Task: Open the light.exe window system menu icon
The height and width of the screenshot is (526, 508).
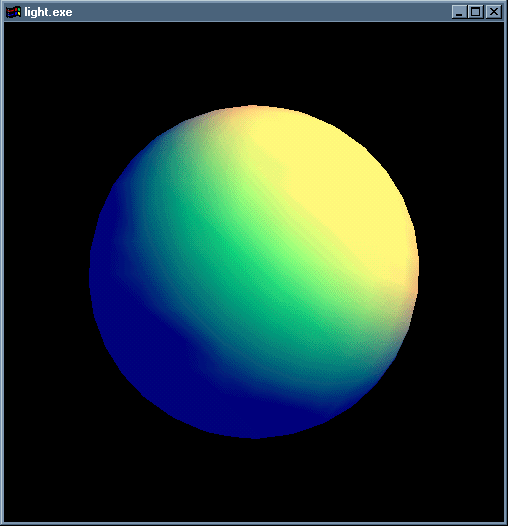Action: click(x=13, y=12)
